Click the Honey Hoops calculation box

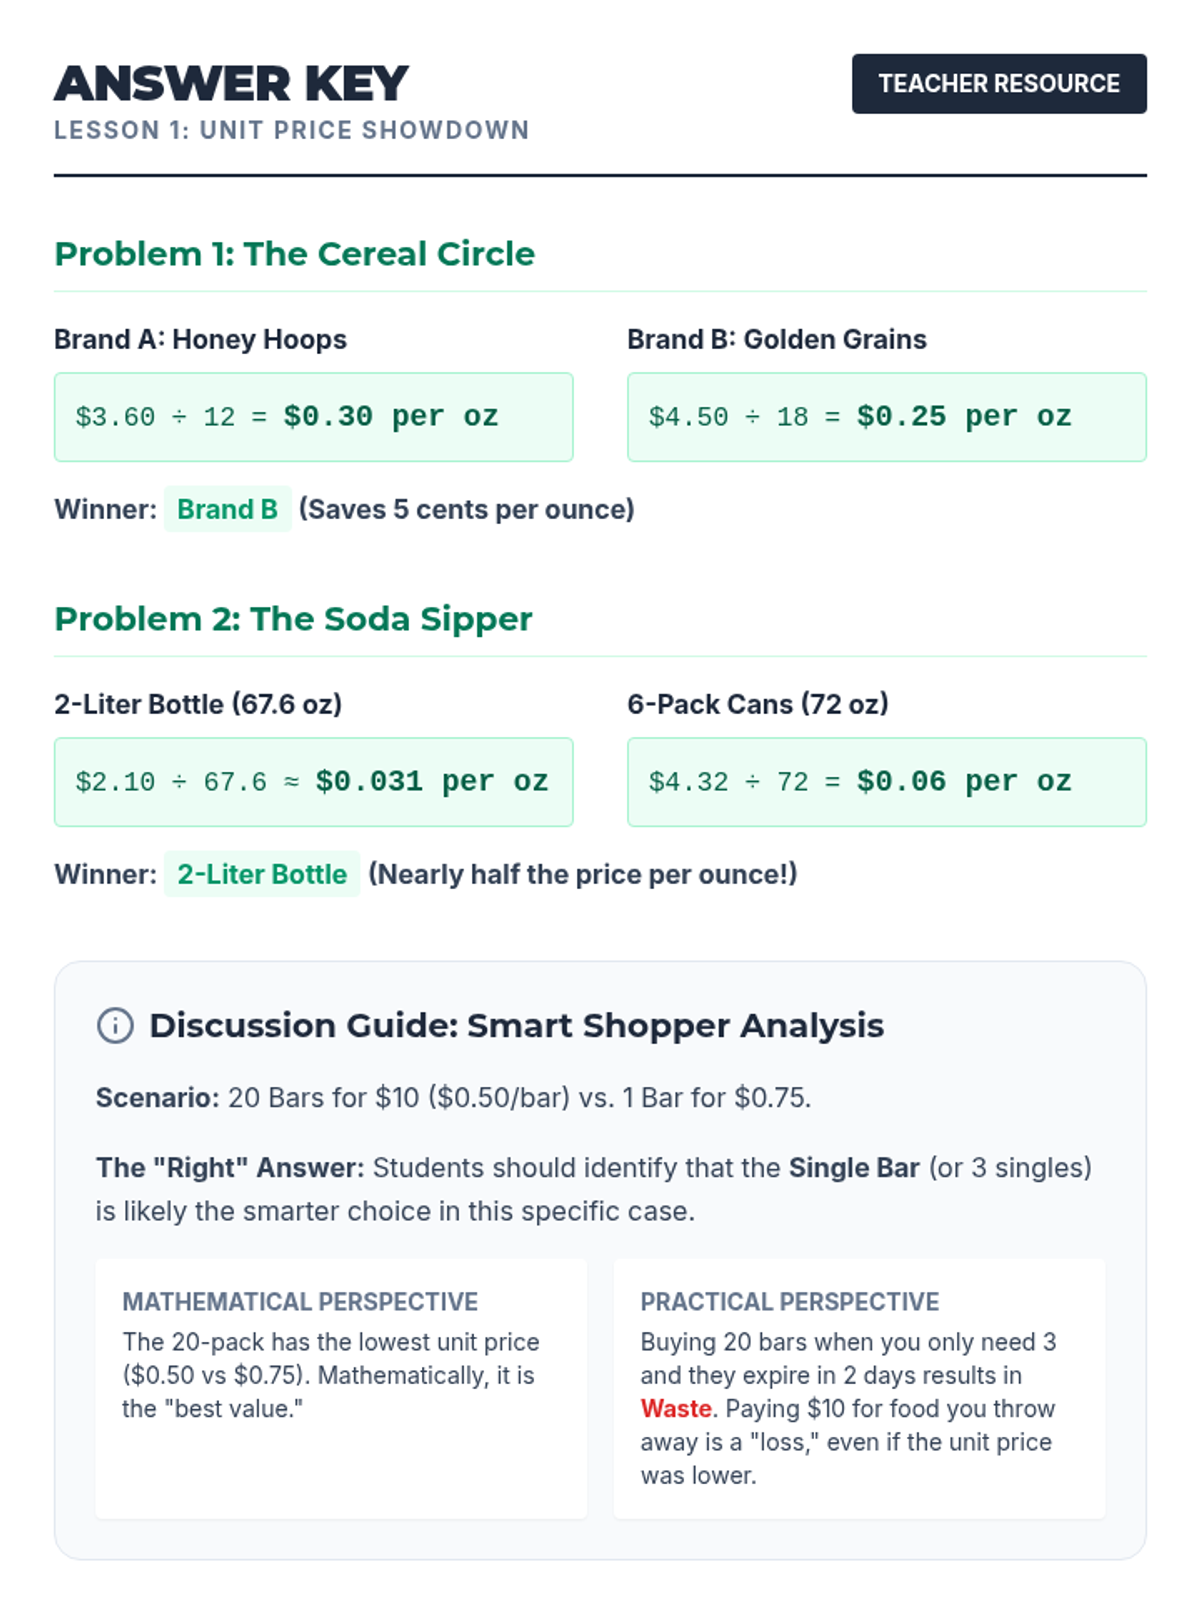pos(314,417)
